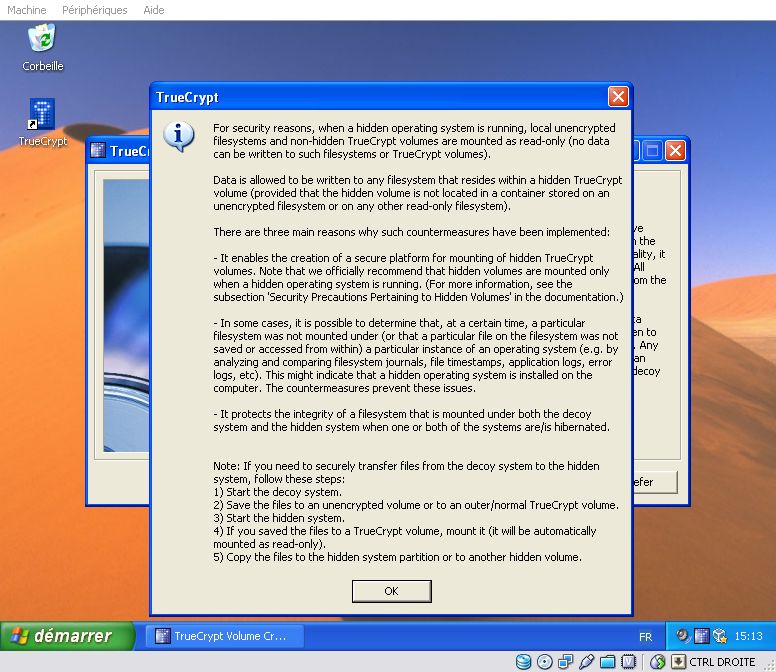Click the maximize button of the wizard window
The width and height of the screenshot is (776, 672).
pos(652,150)
